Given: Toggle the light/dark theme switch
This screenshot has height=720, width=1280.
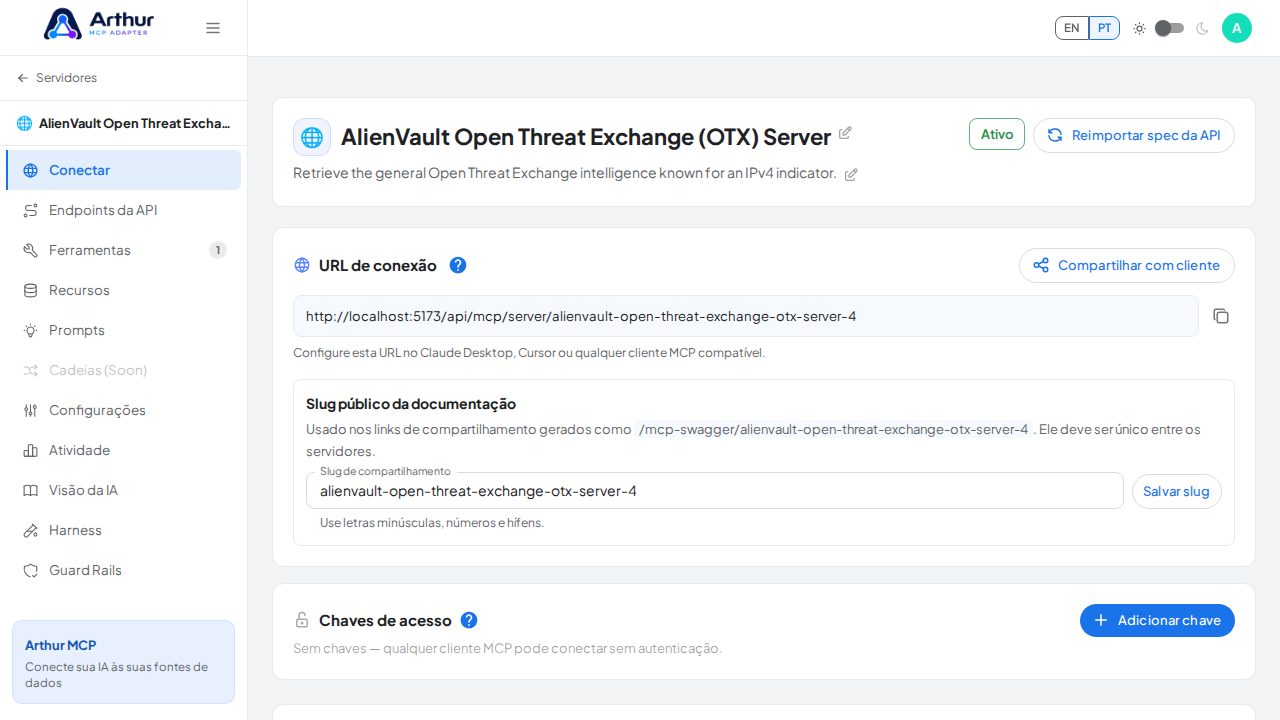Looking at the screenshot, I should (1169, 28).
